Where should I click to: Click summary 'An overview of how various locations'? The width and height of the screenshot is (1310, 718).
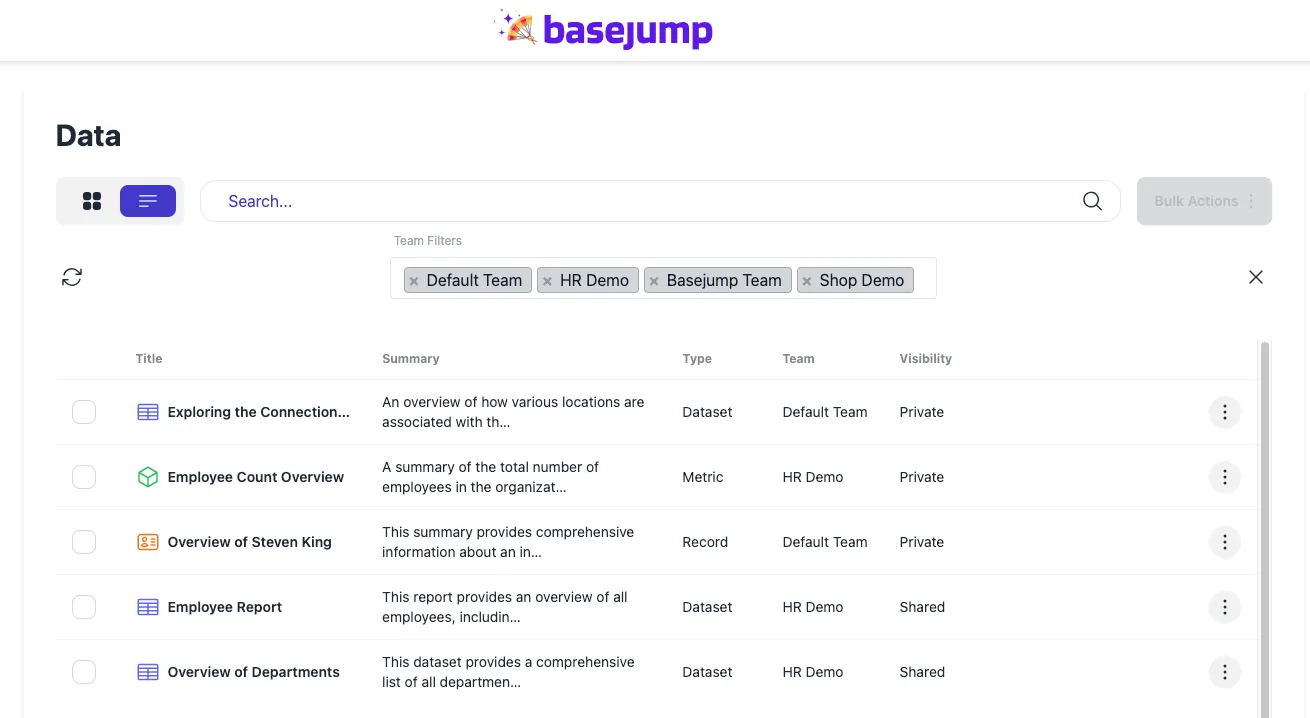pyautogui.click(x=513, y=412)
